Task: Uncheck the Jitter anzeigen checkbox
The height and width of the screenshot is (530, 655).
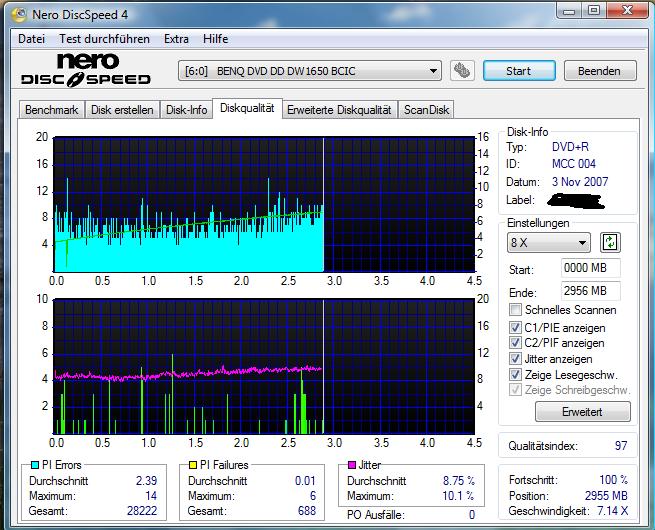Action: [x=515, y=358]
